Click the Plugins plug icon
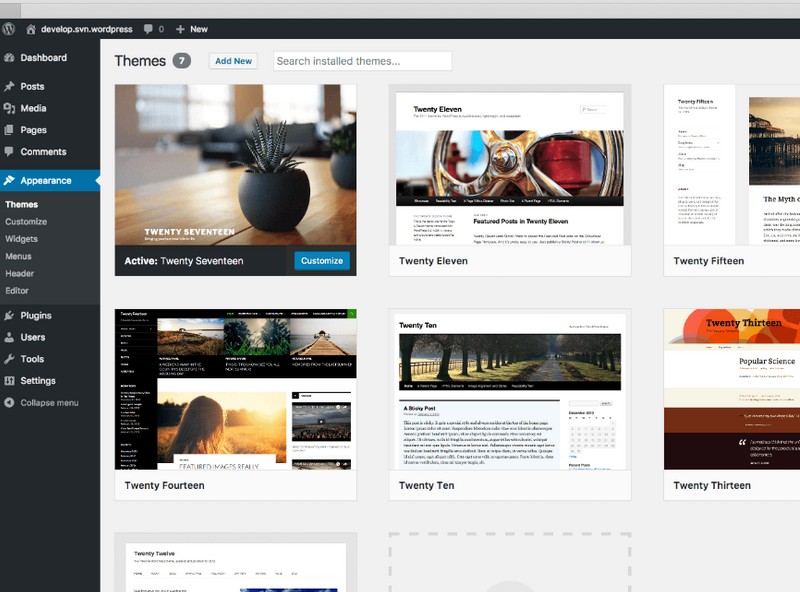Image resolution: width=800 pixels, height=592 pixels. 9,315
